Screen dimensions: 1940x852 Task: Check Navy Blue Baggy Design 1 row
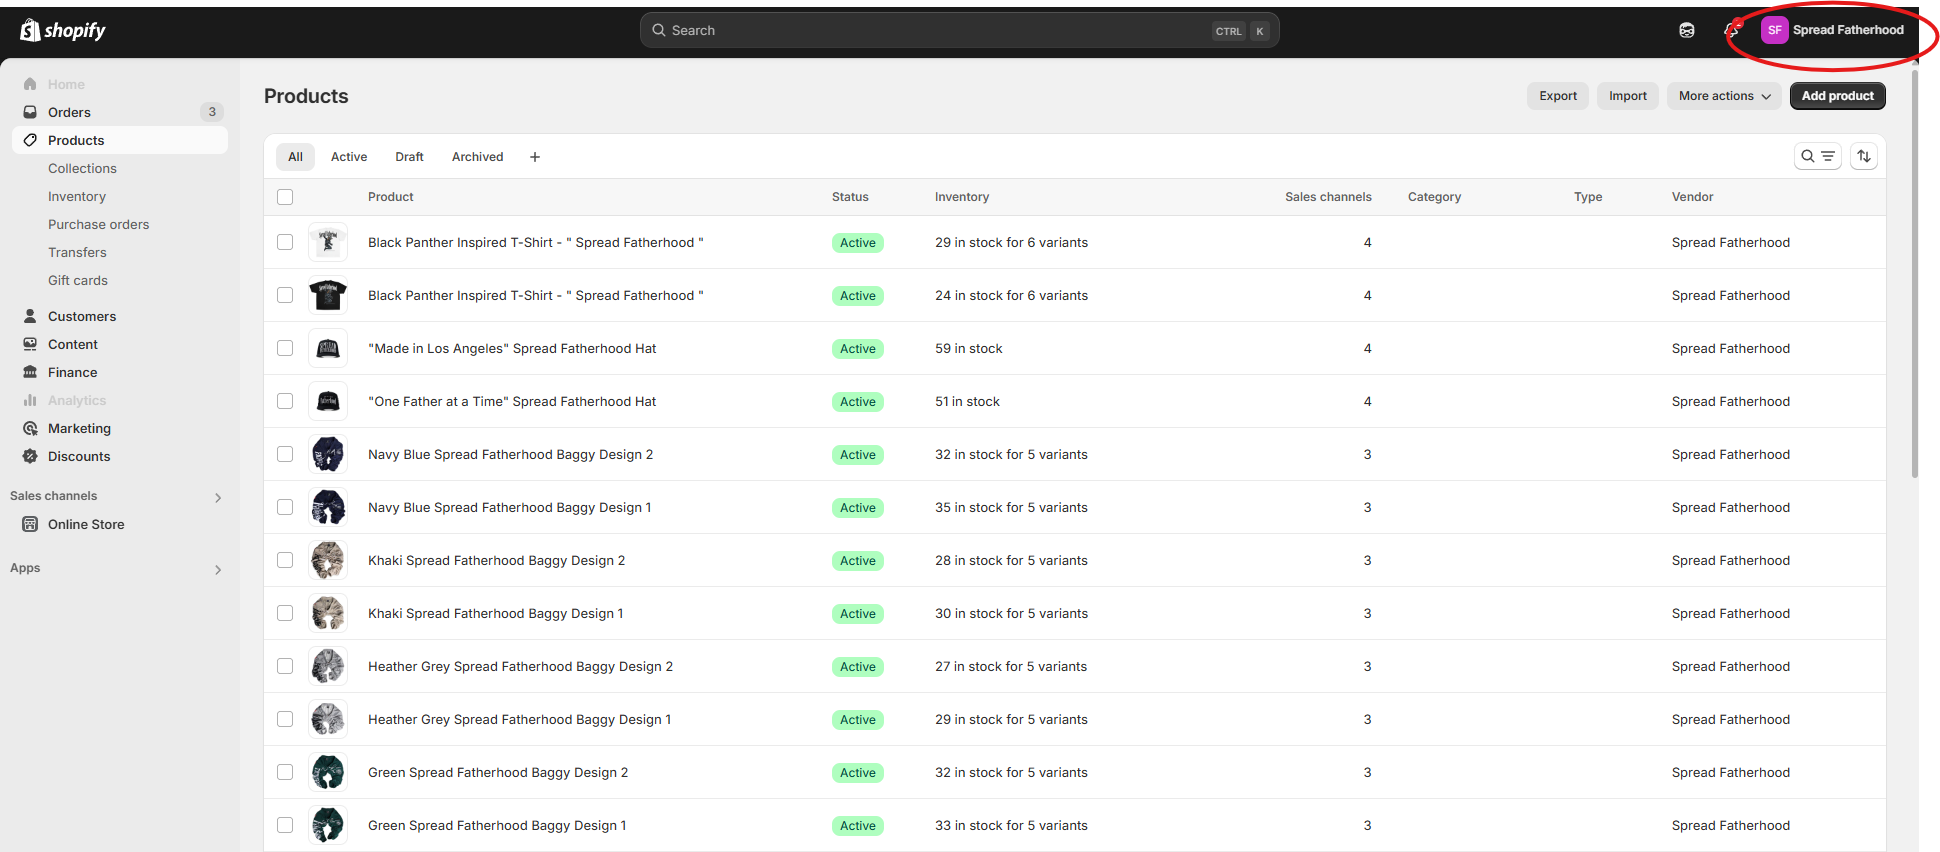pos(285,507)
